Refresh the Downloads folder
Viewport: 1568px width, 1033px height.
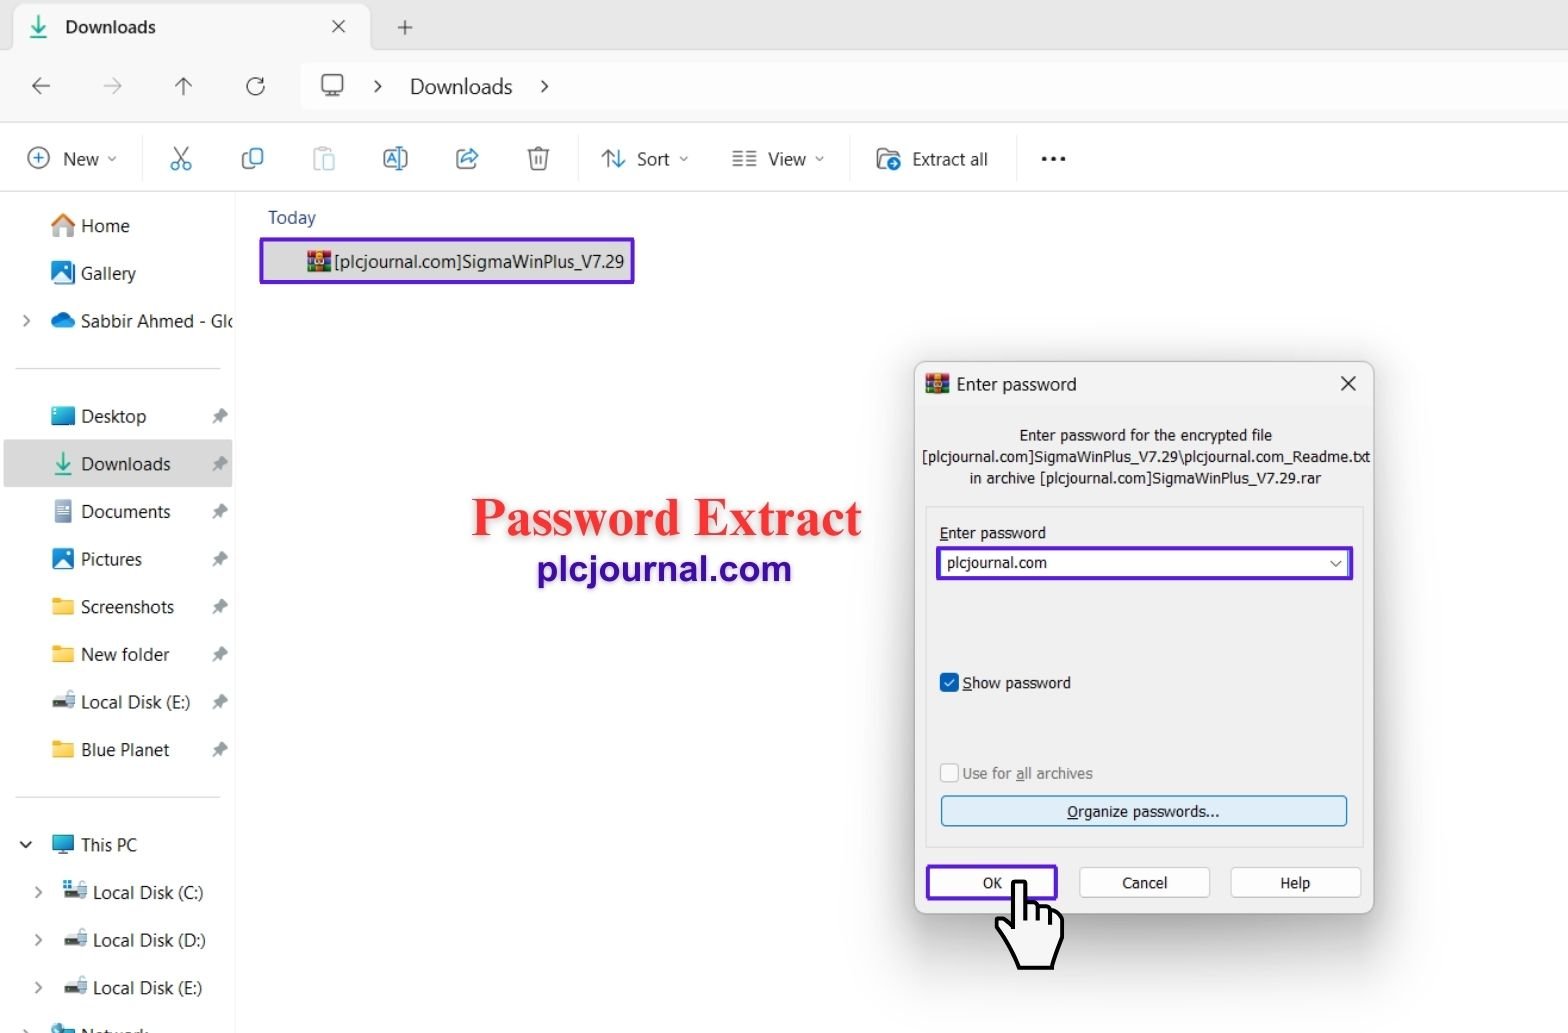tap(255, 86)
